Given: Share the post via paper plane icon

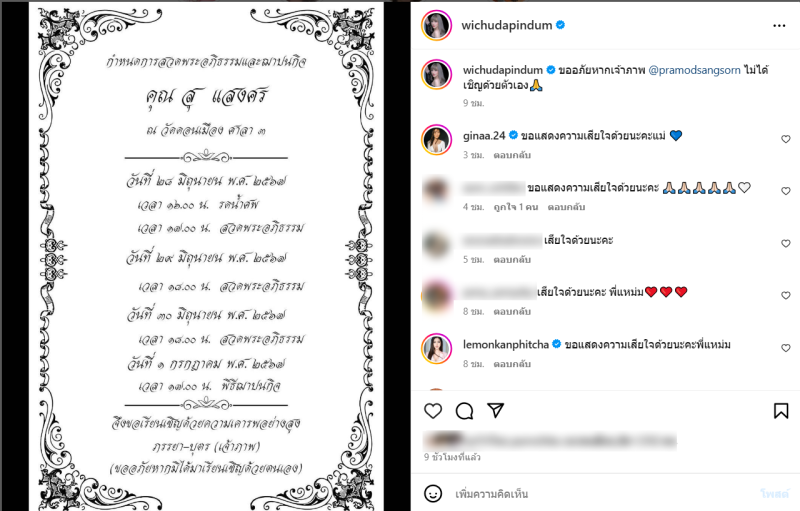Looking at the screenshot, I should (x=495, y=410).
